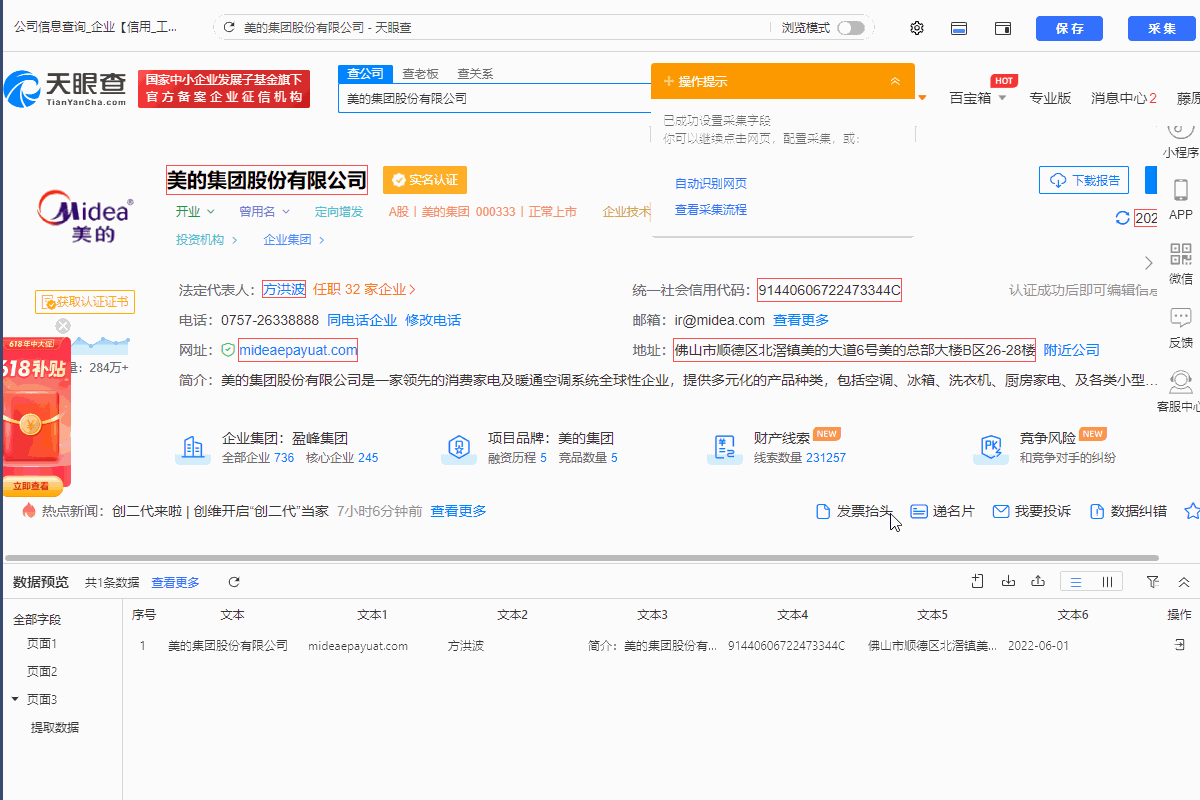This screenshot has height=800, width=1200.
Task: Open the Midea company logo
Action: coord(84,218)
